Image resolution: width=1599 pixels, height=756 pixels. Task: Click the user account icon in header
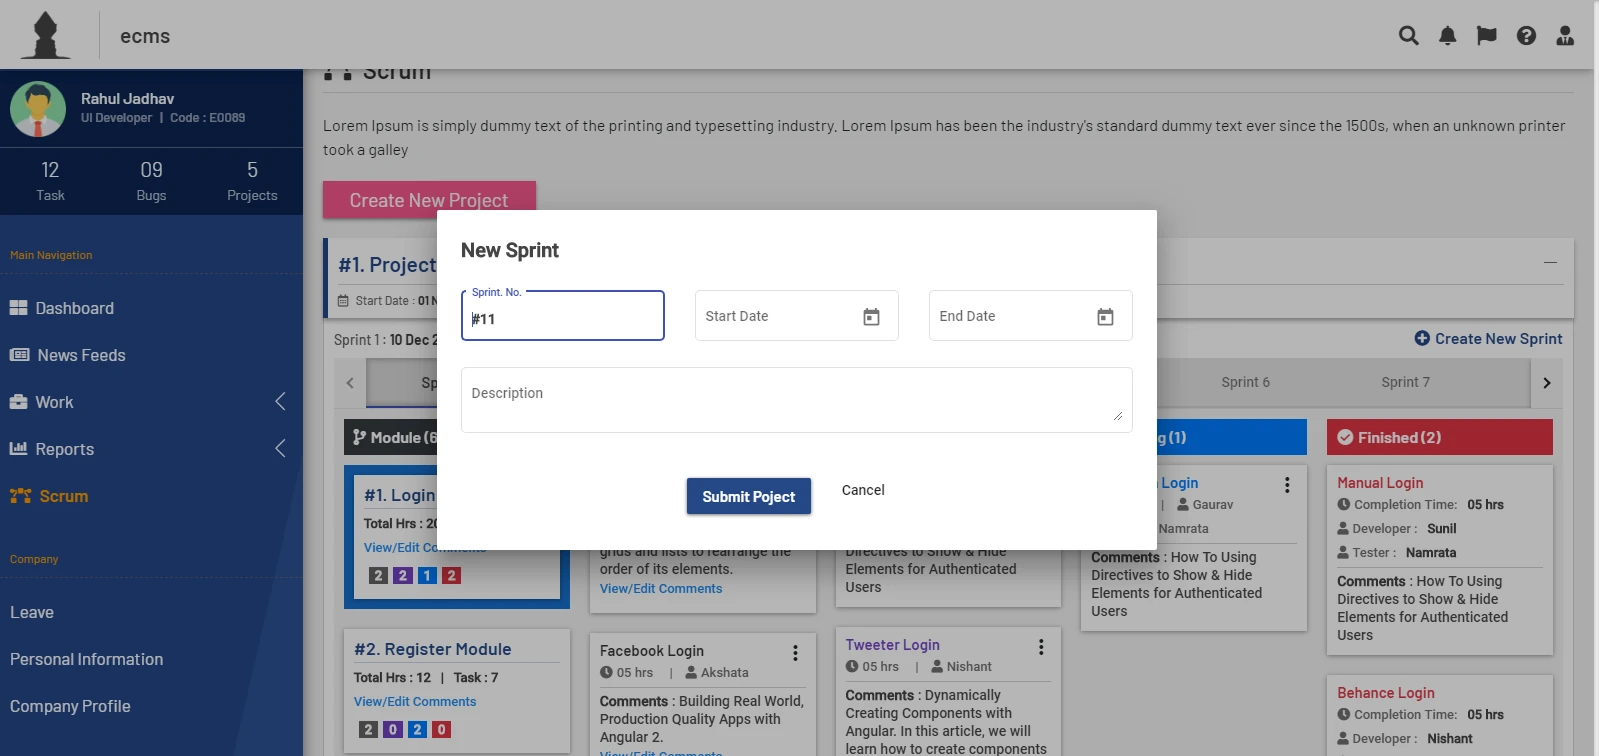click(x=1565, y=36)
